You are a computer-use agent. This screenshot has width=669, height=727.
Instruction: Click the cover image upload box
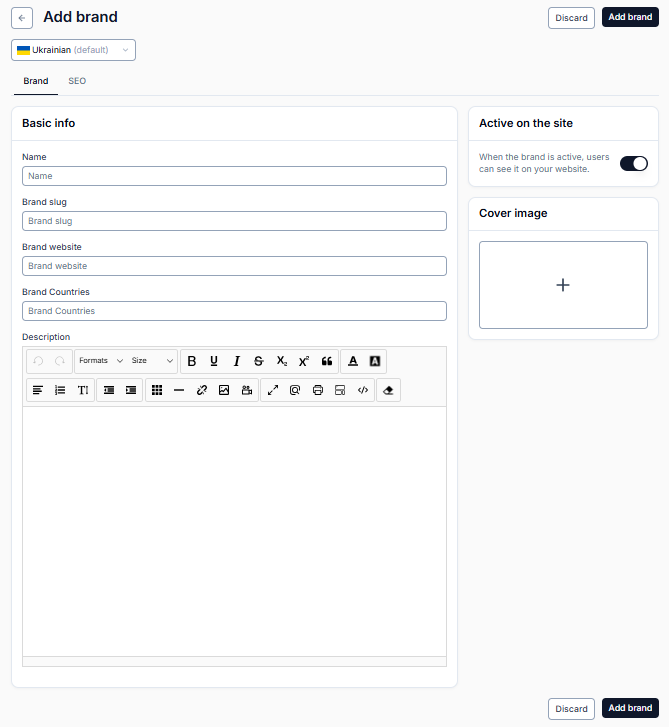pyautogui.click(x=563, y=285)
